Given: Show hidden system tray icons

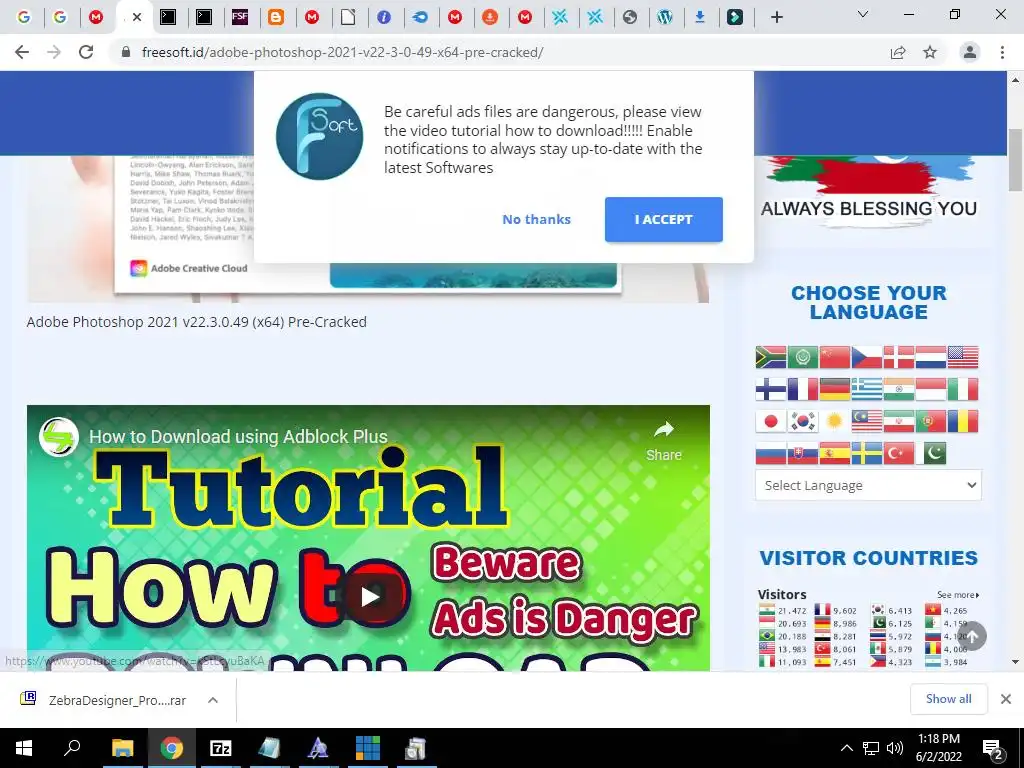Looking at the screenshot, I should click(x=846, y=748).
